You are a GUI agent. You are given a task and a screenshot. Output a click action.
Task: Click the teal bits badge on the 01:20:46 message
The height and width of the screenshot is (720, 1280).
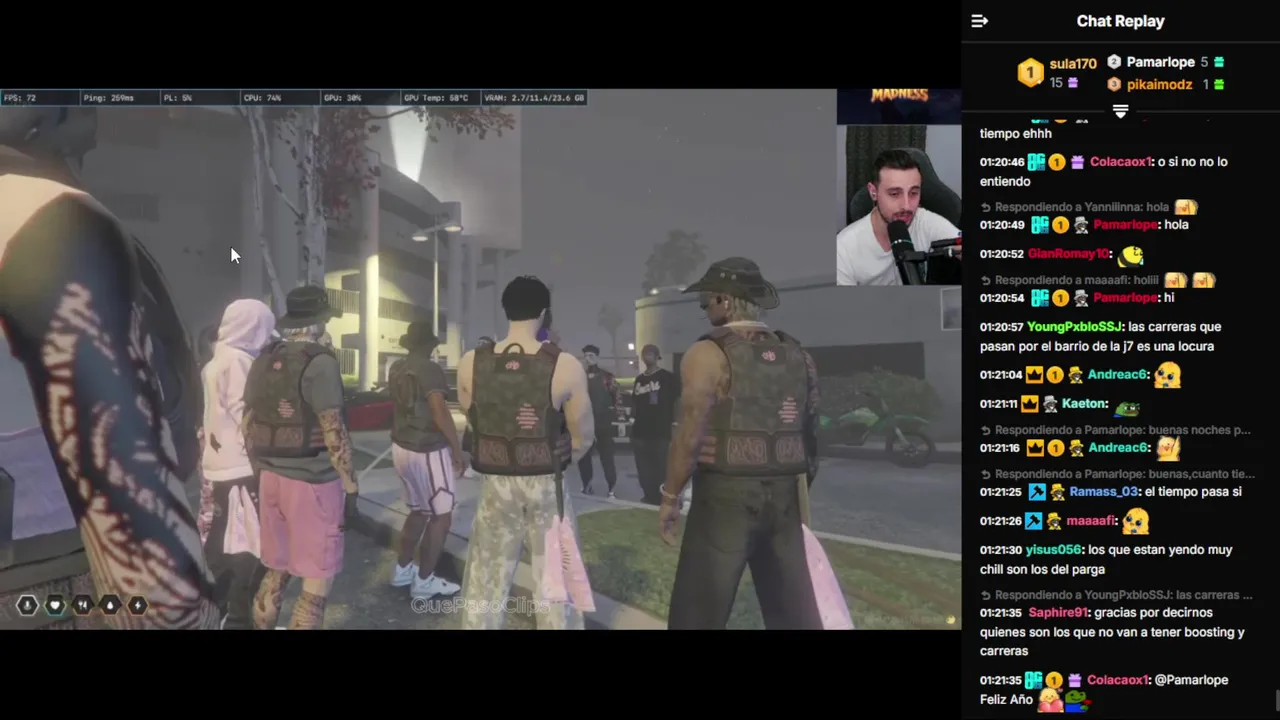[x=1036, y=162]
